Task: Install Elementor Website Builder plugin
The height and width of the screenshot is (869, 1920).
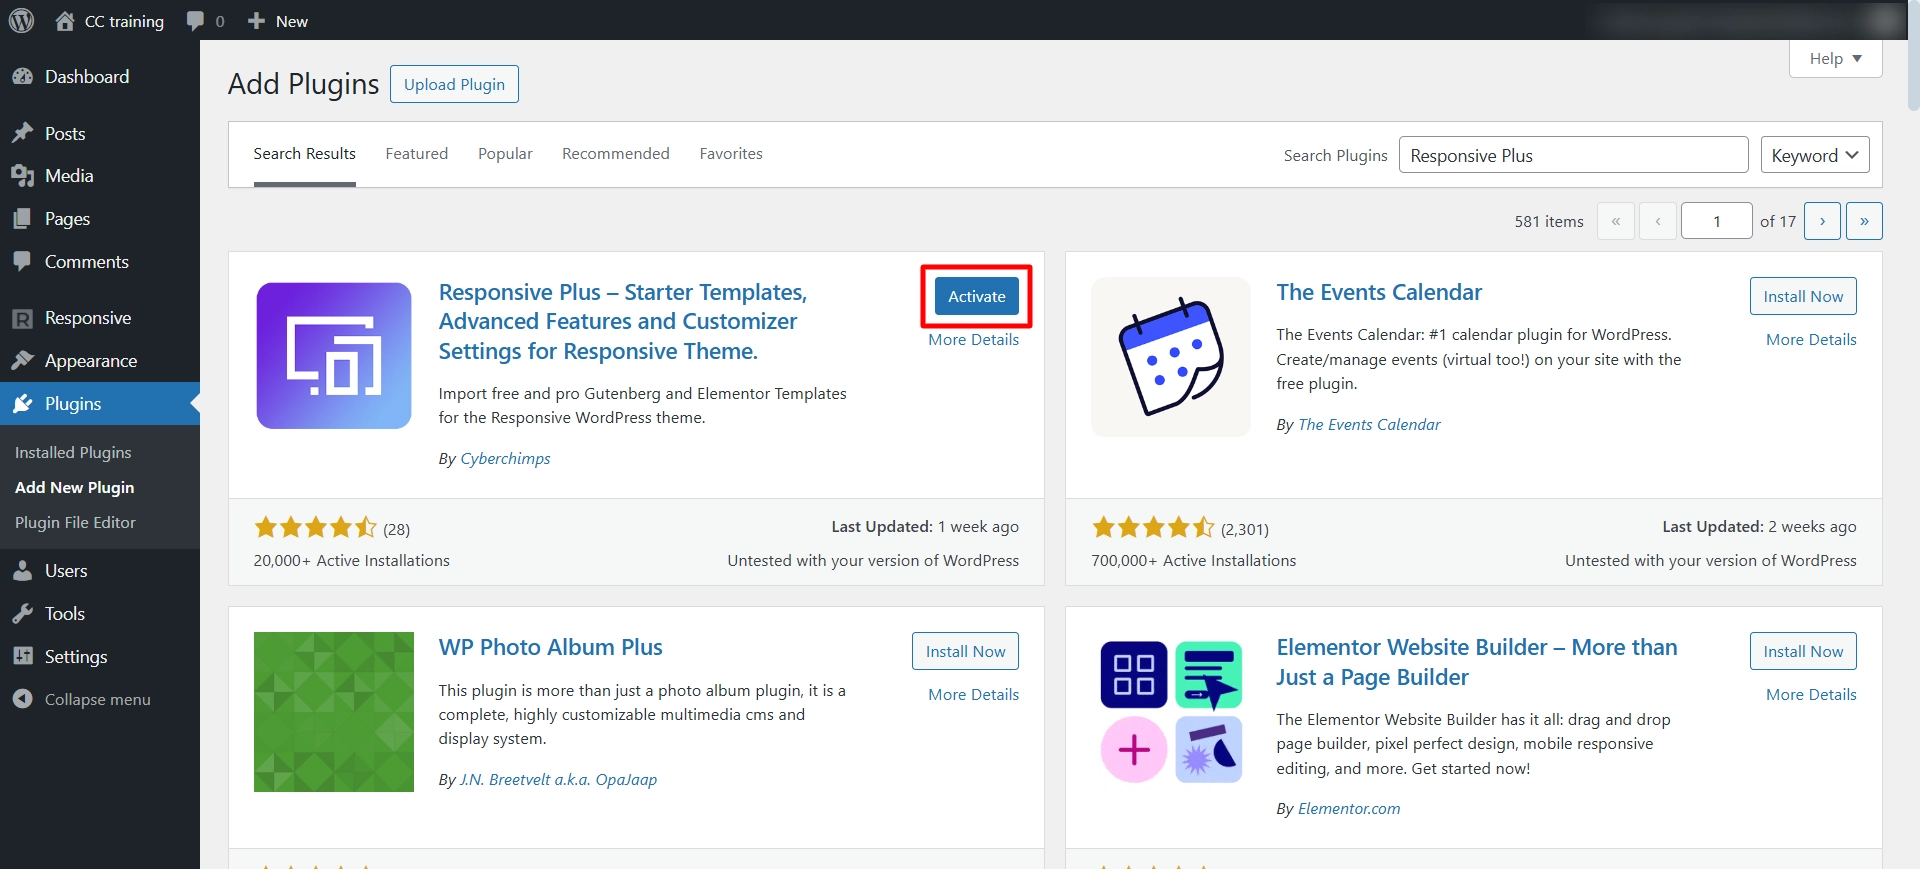Action: 1803,651
